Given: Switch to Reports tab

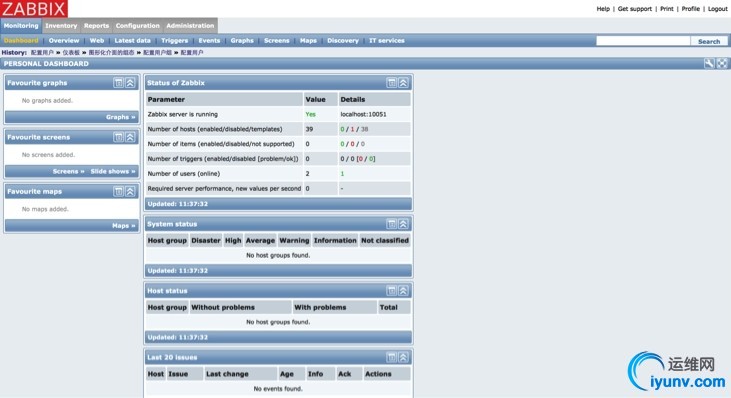Looking at the screenshot, I should [x=97, y=26].
